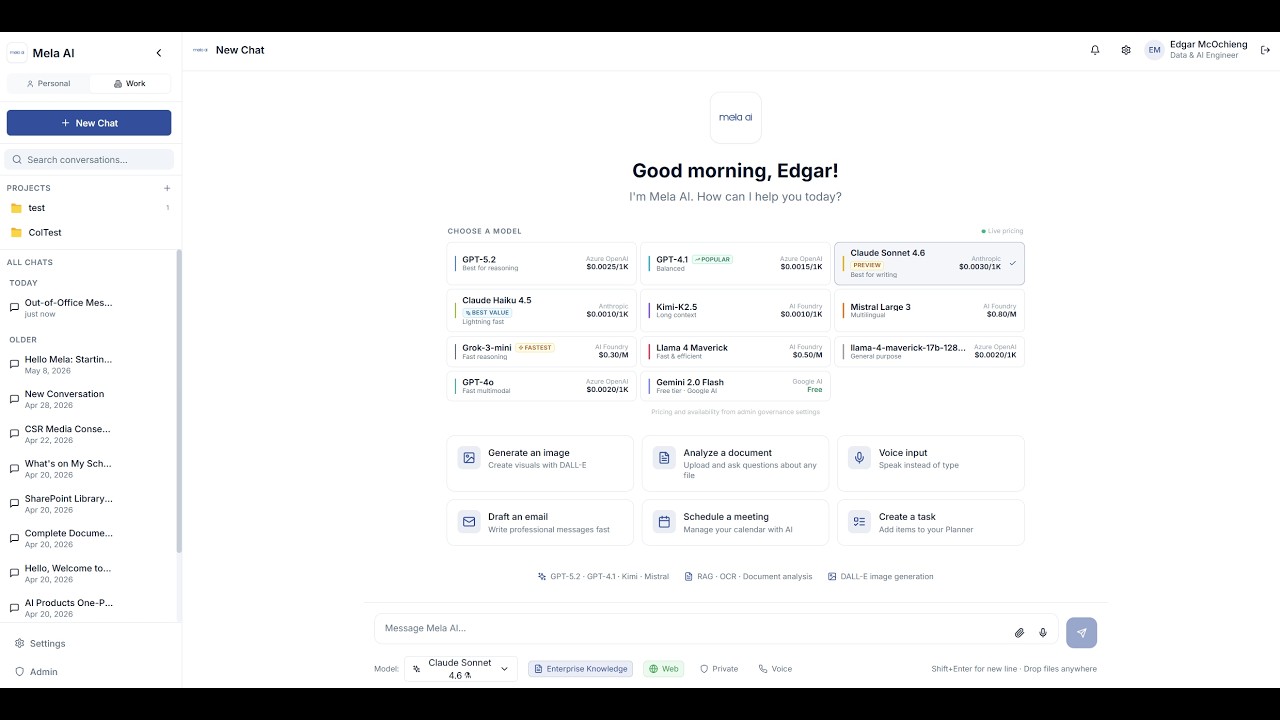The image size is (1280, 720).
Task: Open the Model dropdown showing Claude Sonnet 4.6
Action: pos(461,669)
